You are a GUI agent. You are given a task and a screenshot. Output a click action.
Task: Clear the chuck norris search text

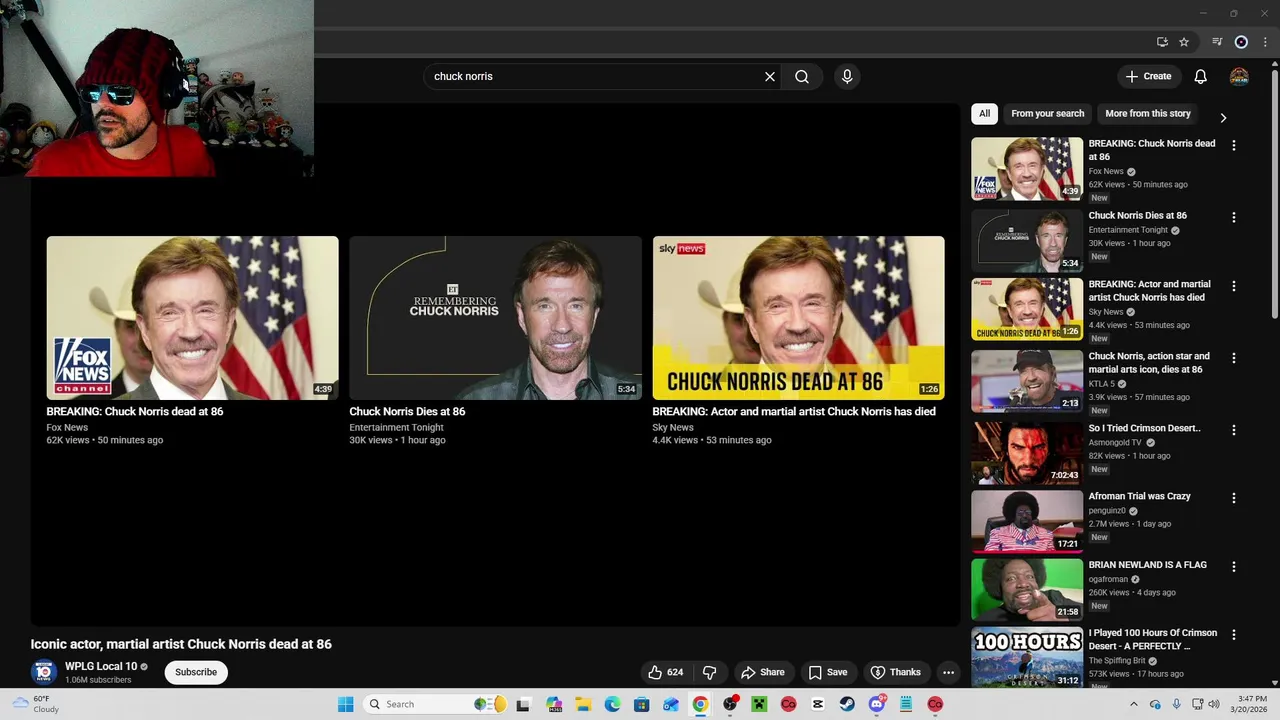click(770, 76)
